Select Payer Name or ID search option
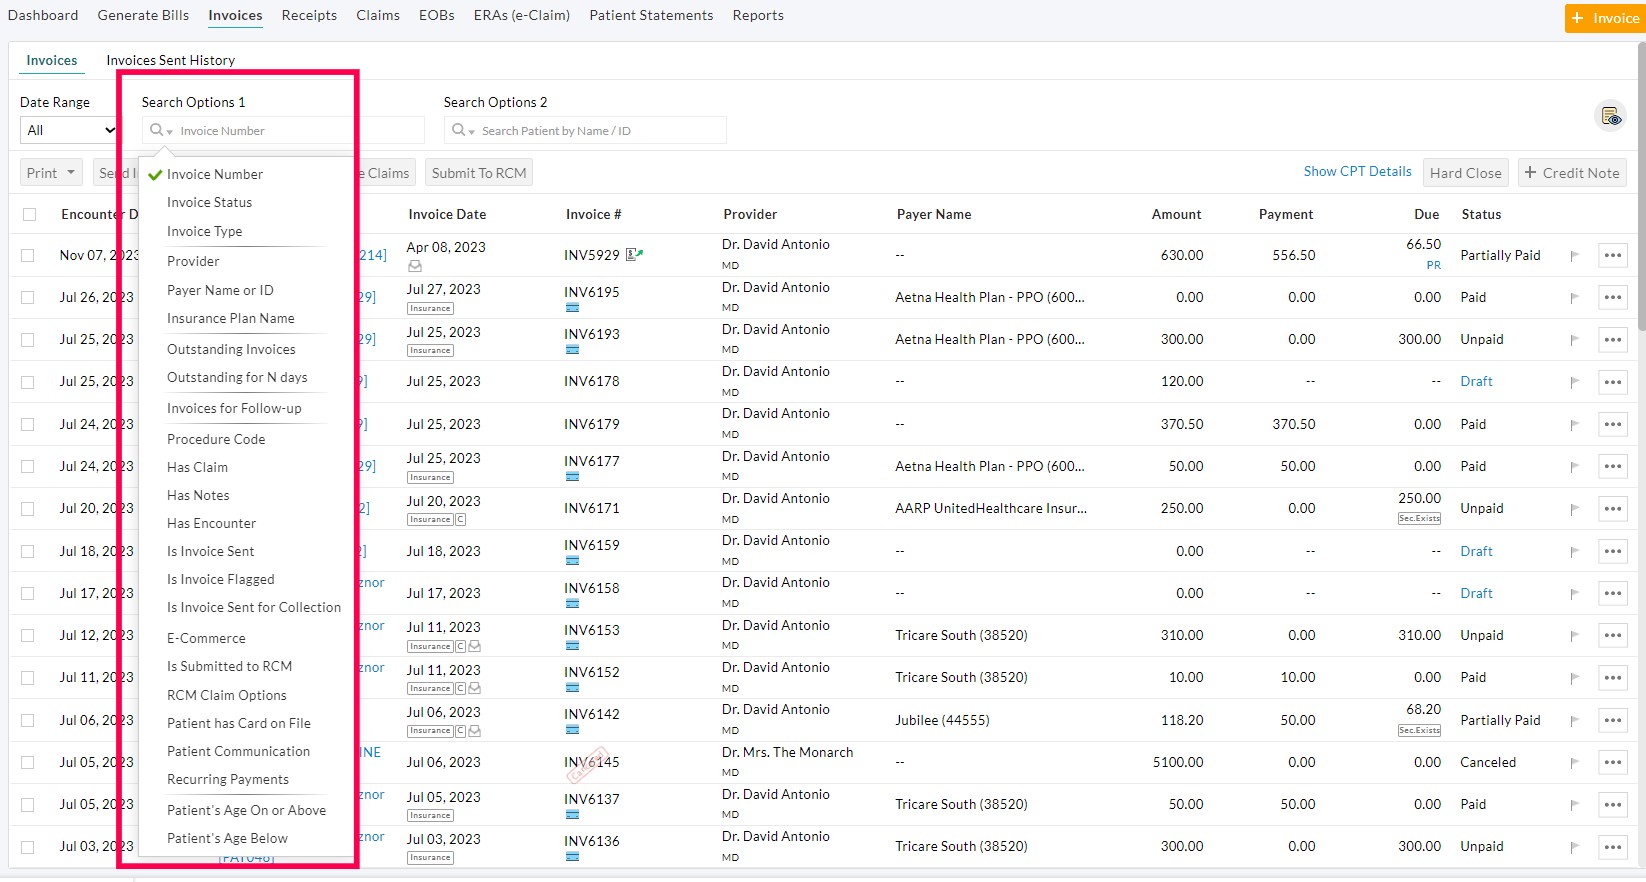 (220, 290)
